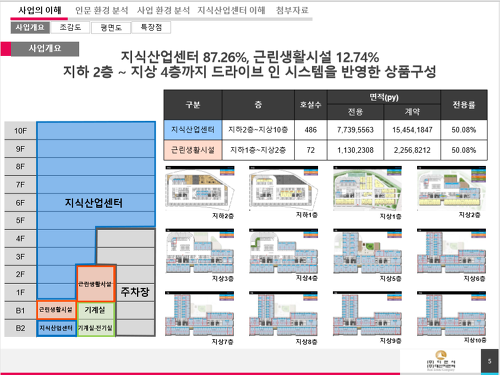The height and width of the screenshot is (375, 500).
Task: Click the 8F floor label
Action: point(20,167)
